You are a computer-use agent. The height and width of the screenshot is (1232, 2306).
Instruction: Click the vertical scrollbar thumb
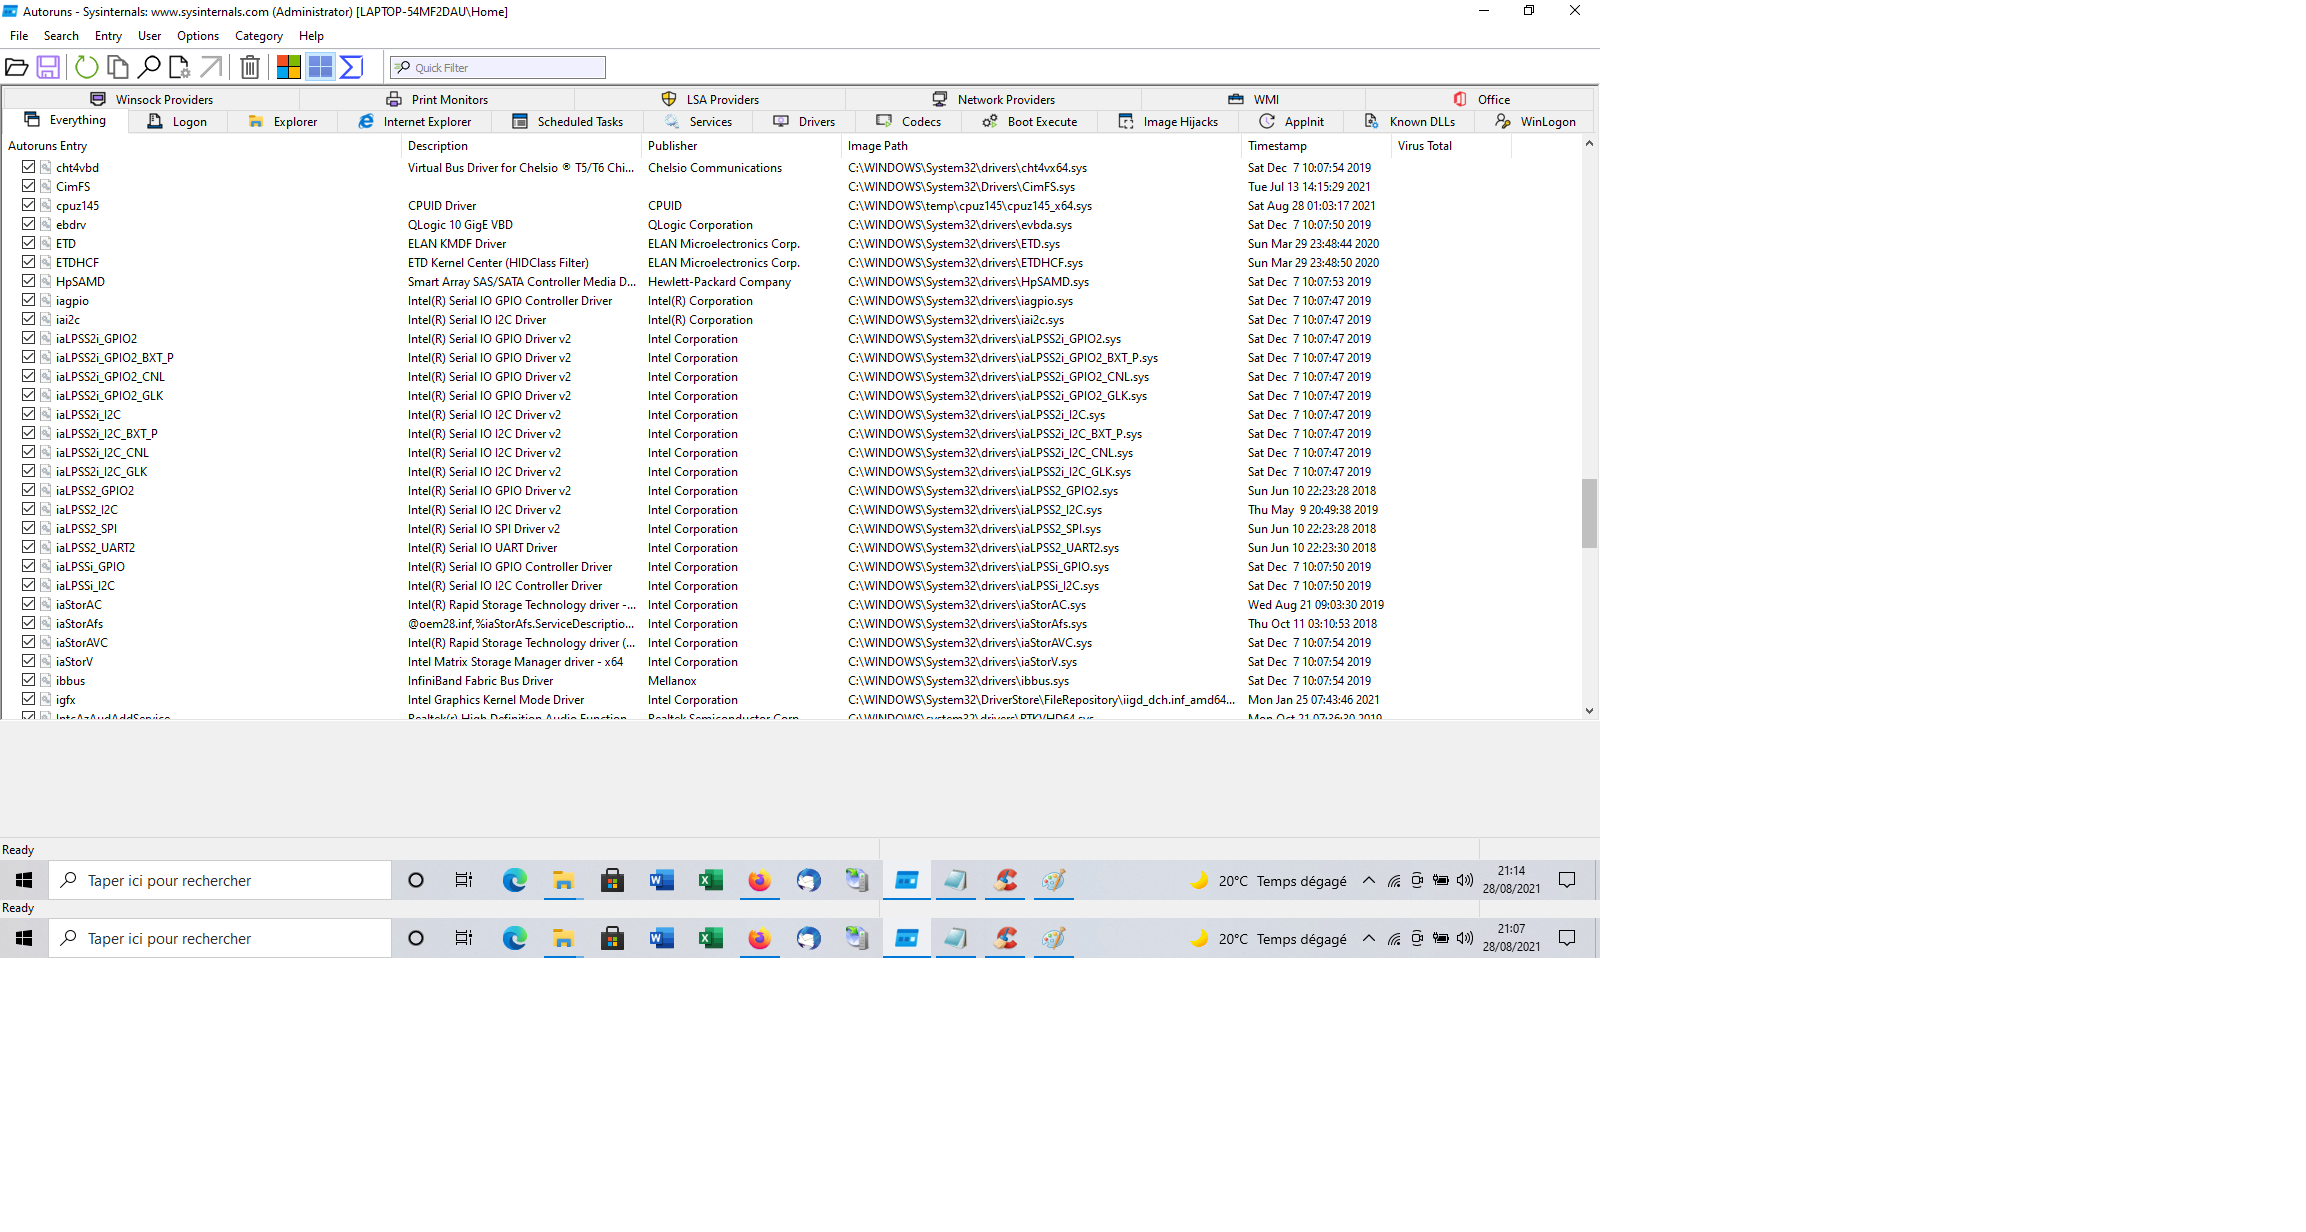pyautogui.click(x=1589, y=513)
